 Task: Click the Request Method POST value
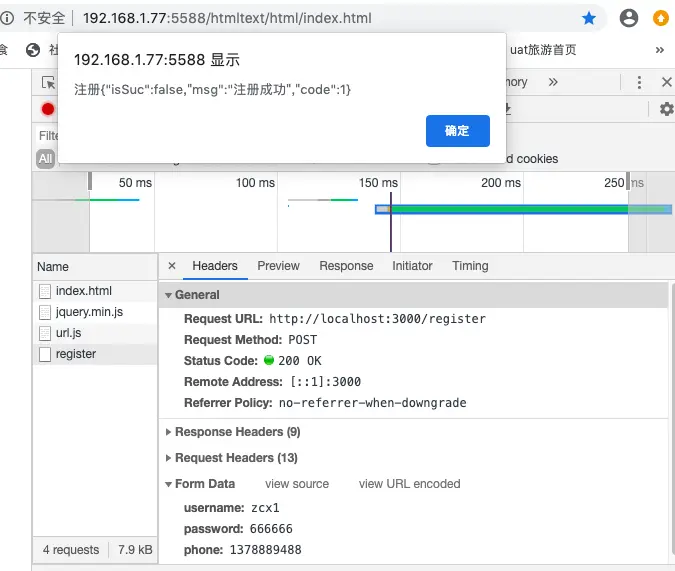(x=302, y=340)
